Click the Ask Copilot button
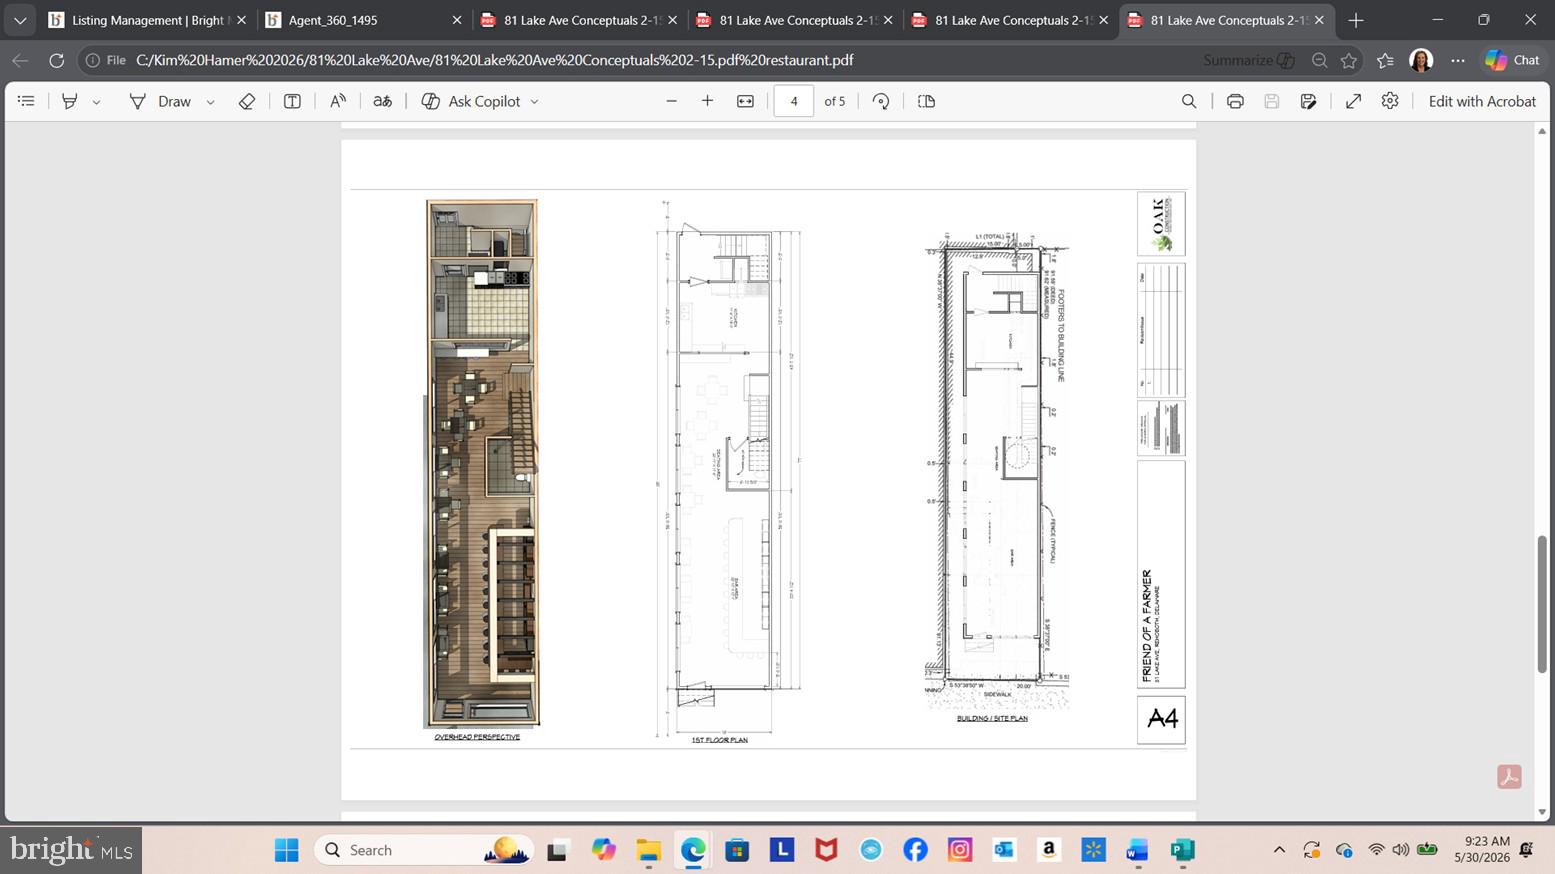The image size is (1555, 874). pos(472,101)
